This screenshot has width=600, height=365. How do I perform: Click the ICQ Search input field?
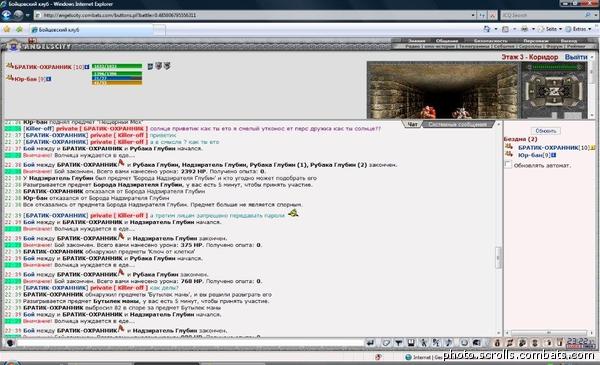pos(541,15)
